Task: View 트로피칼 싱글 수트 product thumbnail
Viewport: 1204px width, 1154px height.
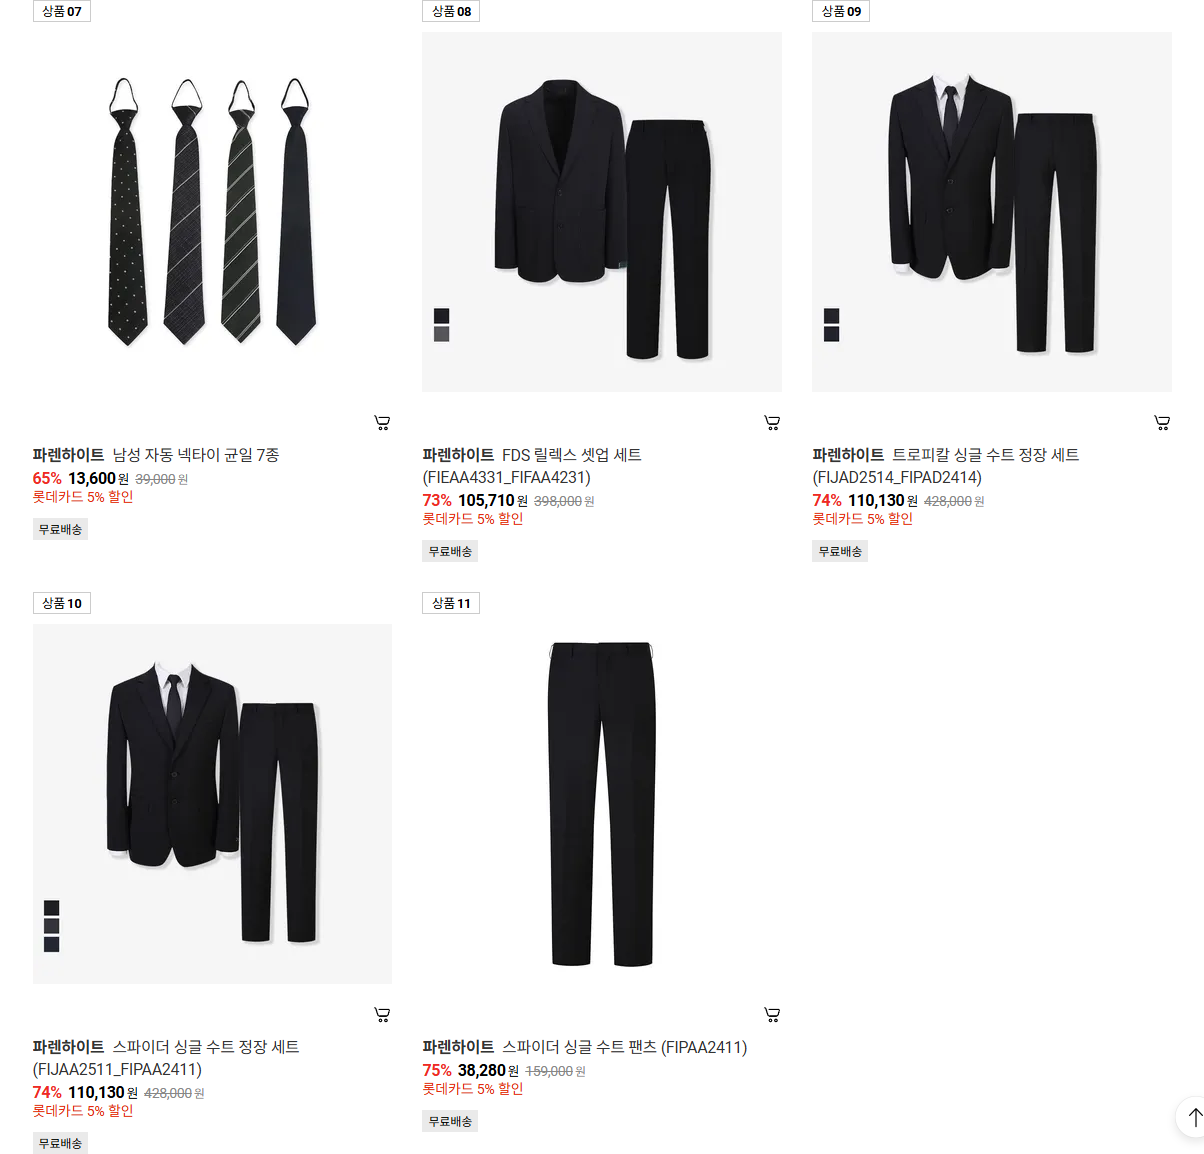Action: click(x=992, y=212)
